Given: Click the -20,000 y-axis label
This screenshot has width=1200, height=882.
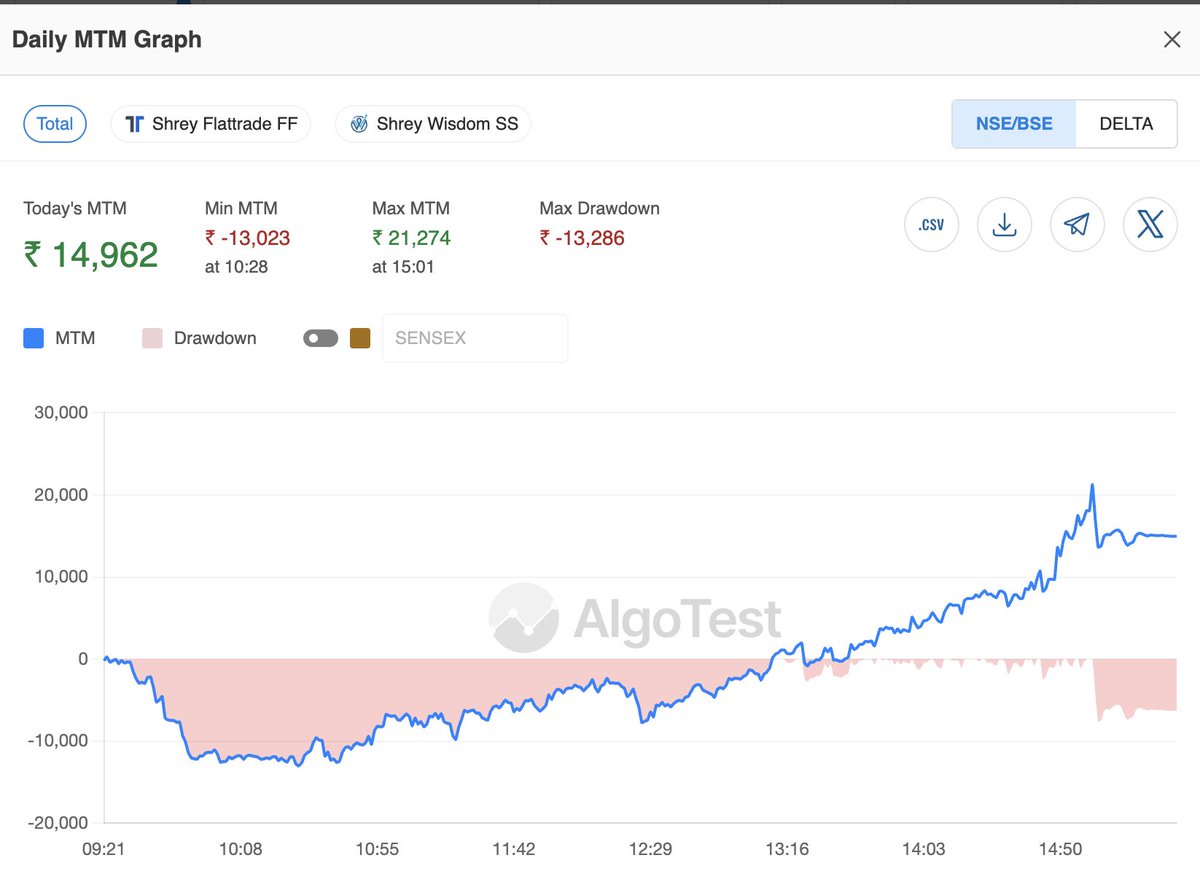Looking at the screenshot, I should (x=59, y=822).
